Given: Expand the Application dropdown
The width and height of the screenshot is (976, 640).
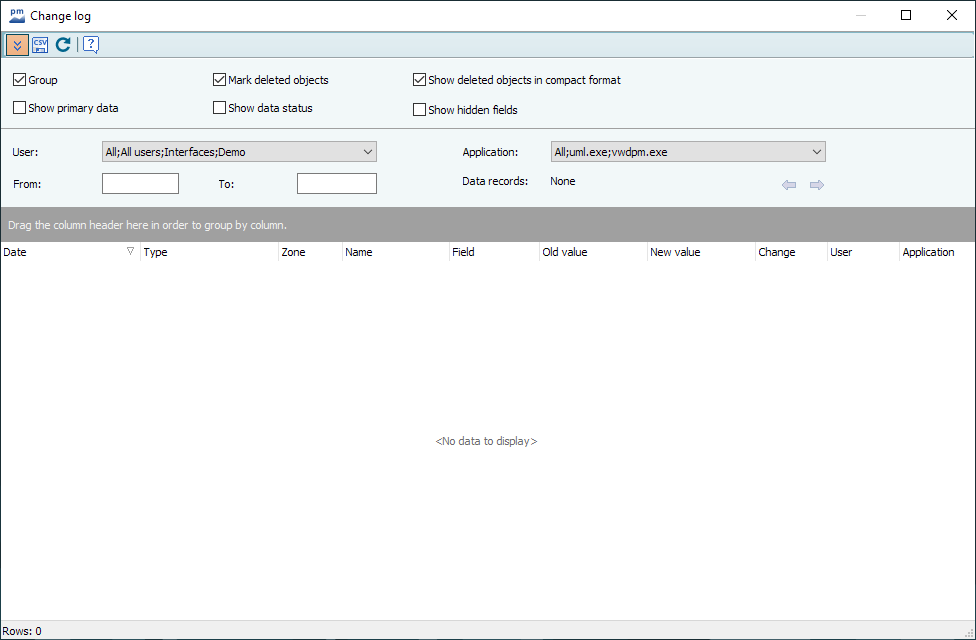Looking at the screenshot, I should pos(816,152).
